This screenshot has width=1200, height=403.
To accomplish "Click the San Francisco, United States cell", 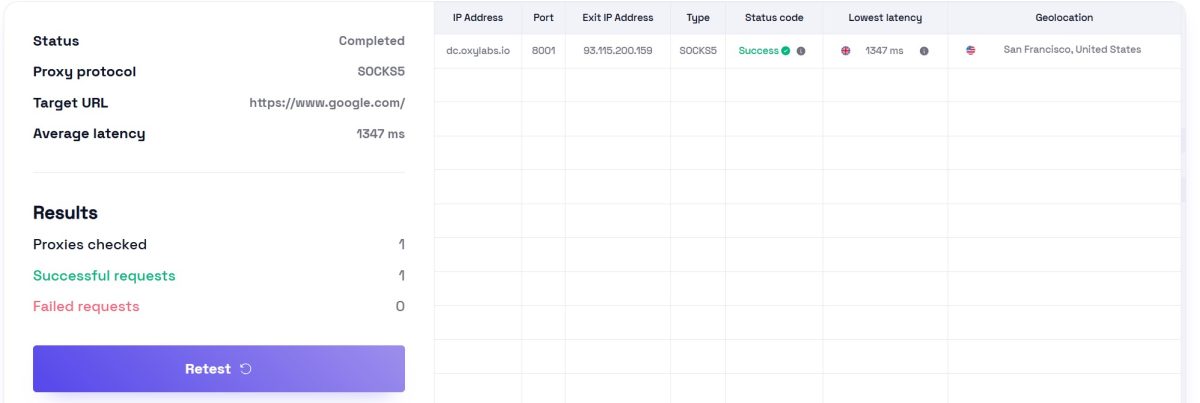I will coord(1072,50).
